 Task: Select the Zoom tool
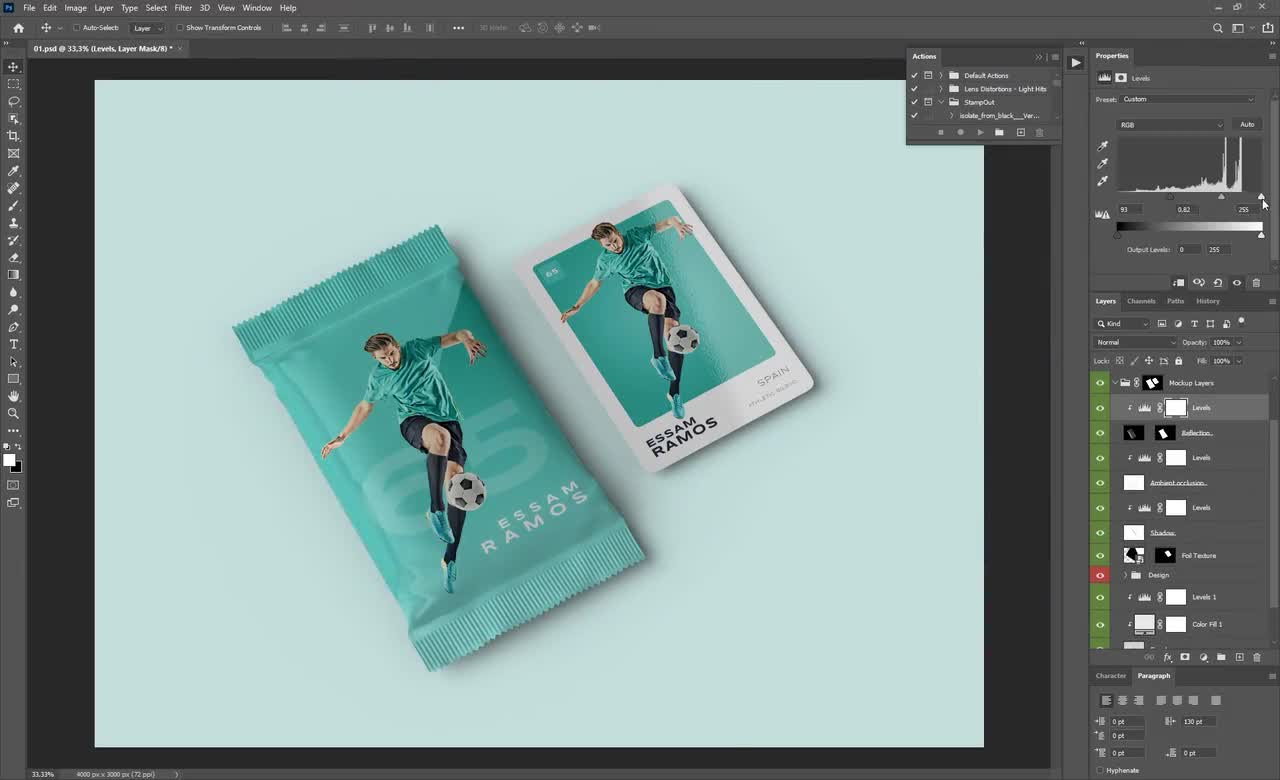[x=13, y=413]
